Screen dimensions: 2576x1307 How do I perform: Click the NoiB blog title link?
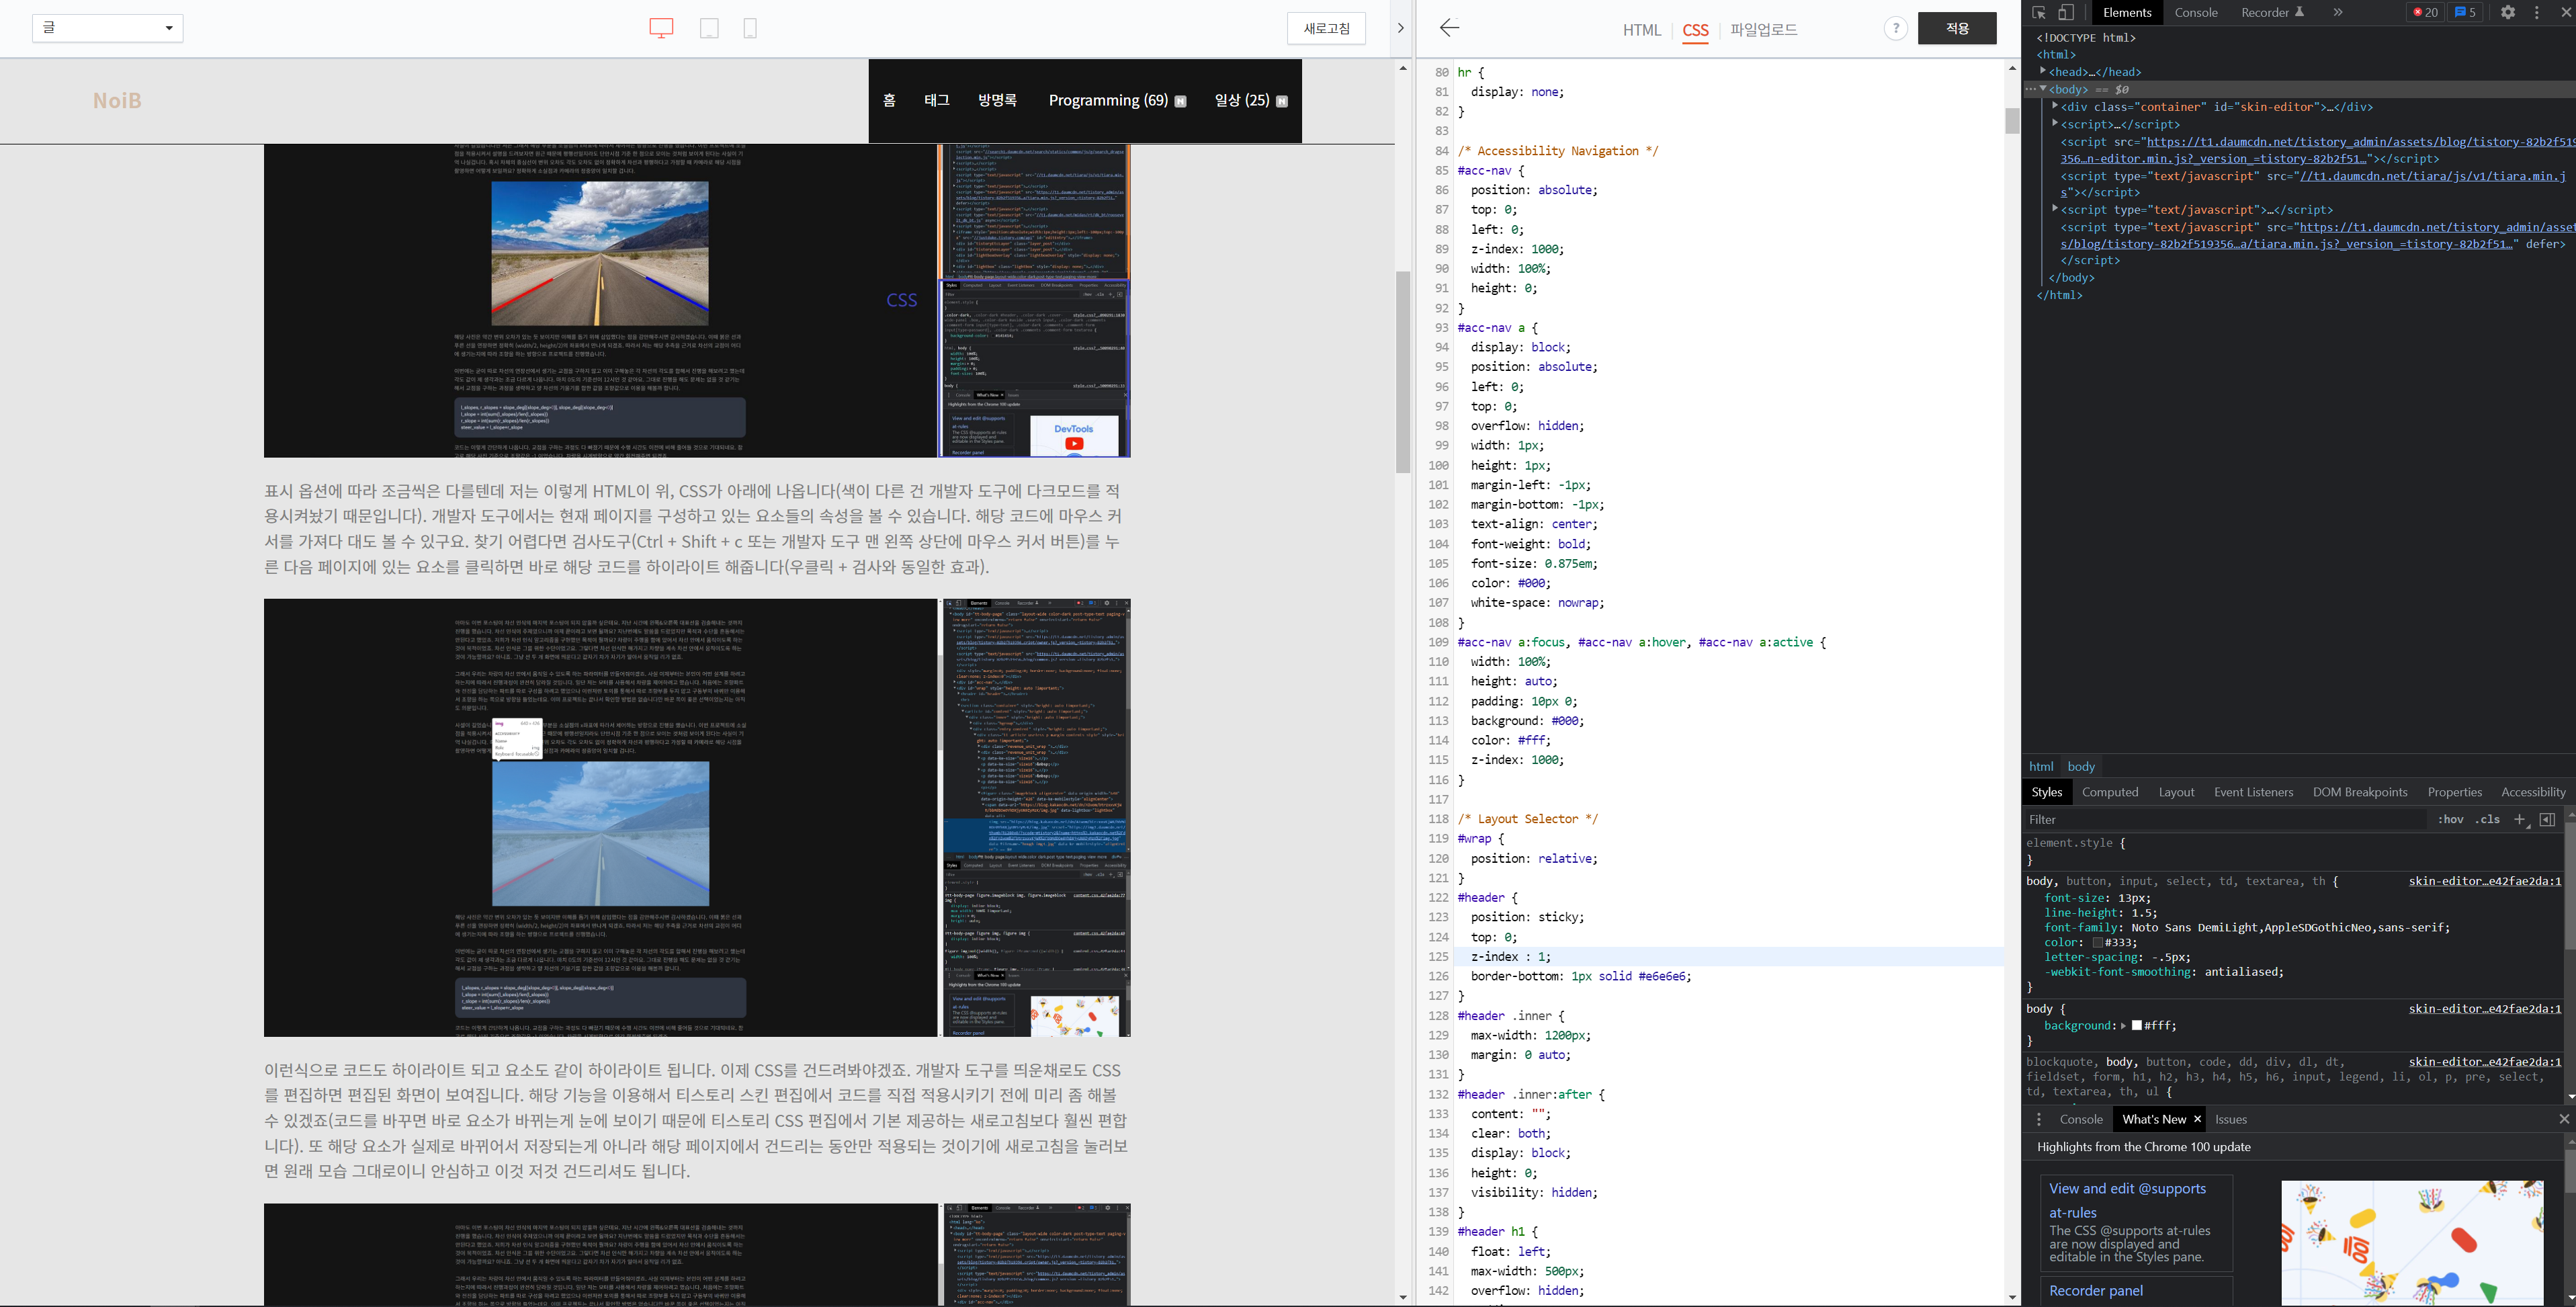pos(117,101)
